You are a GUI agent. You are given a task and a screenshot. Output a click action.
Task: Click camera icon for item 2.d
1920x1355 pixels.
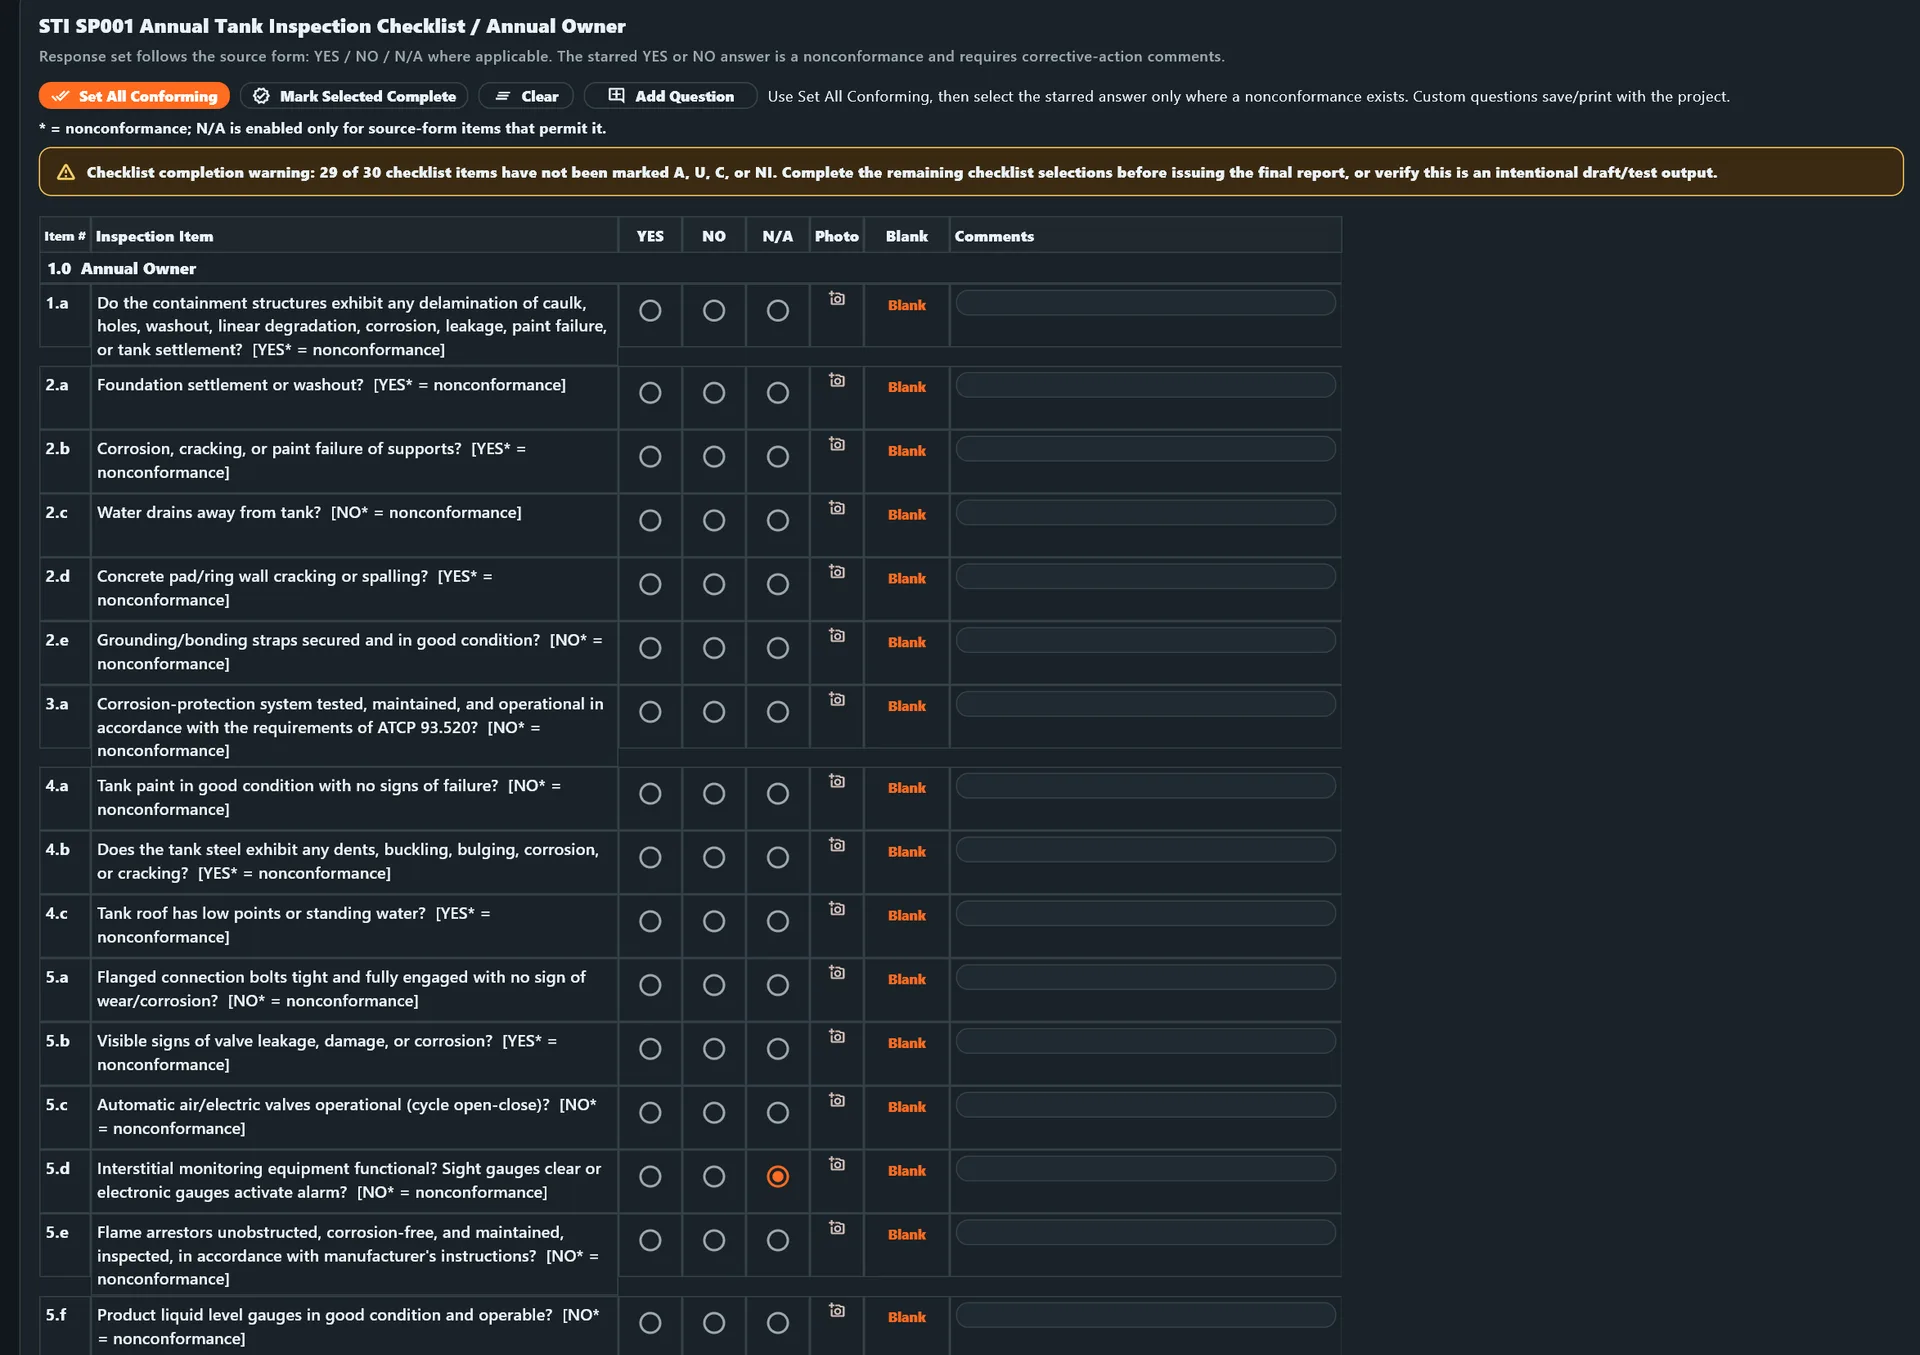click(x=837, y=572)
